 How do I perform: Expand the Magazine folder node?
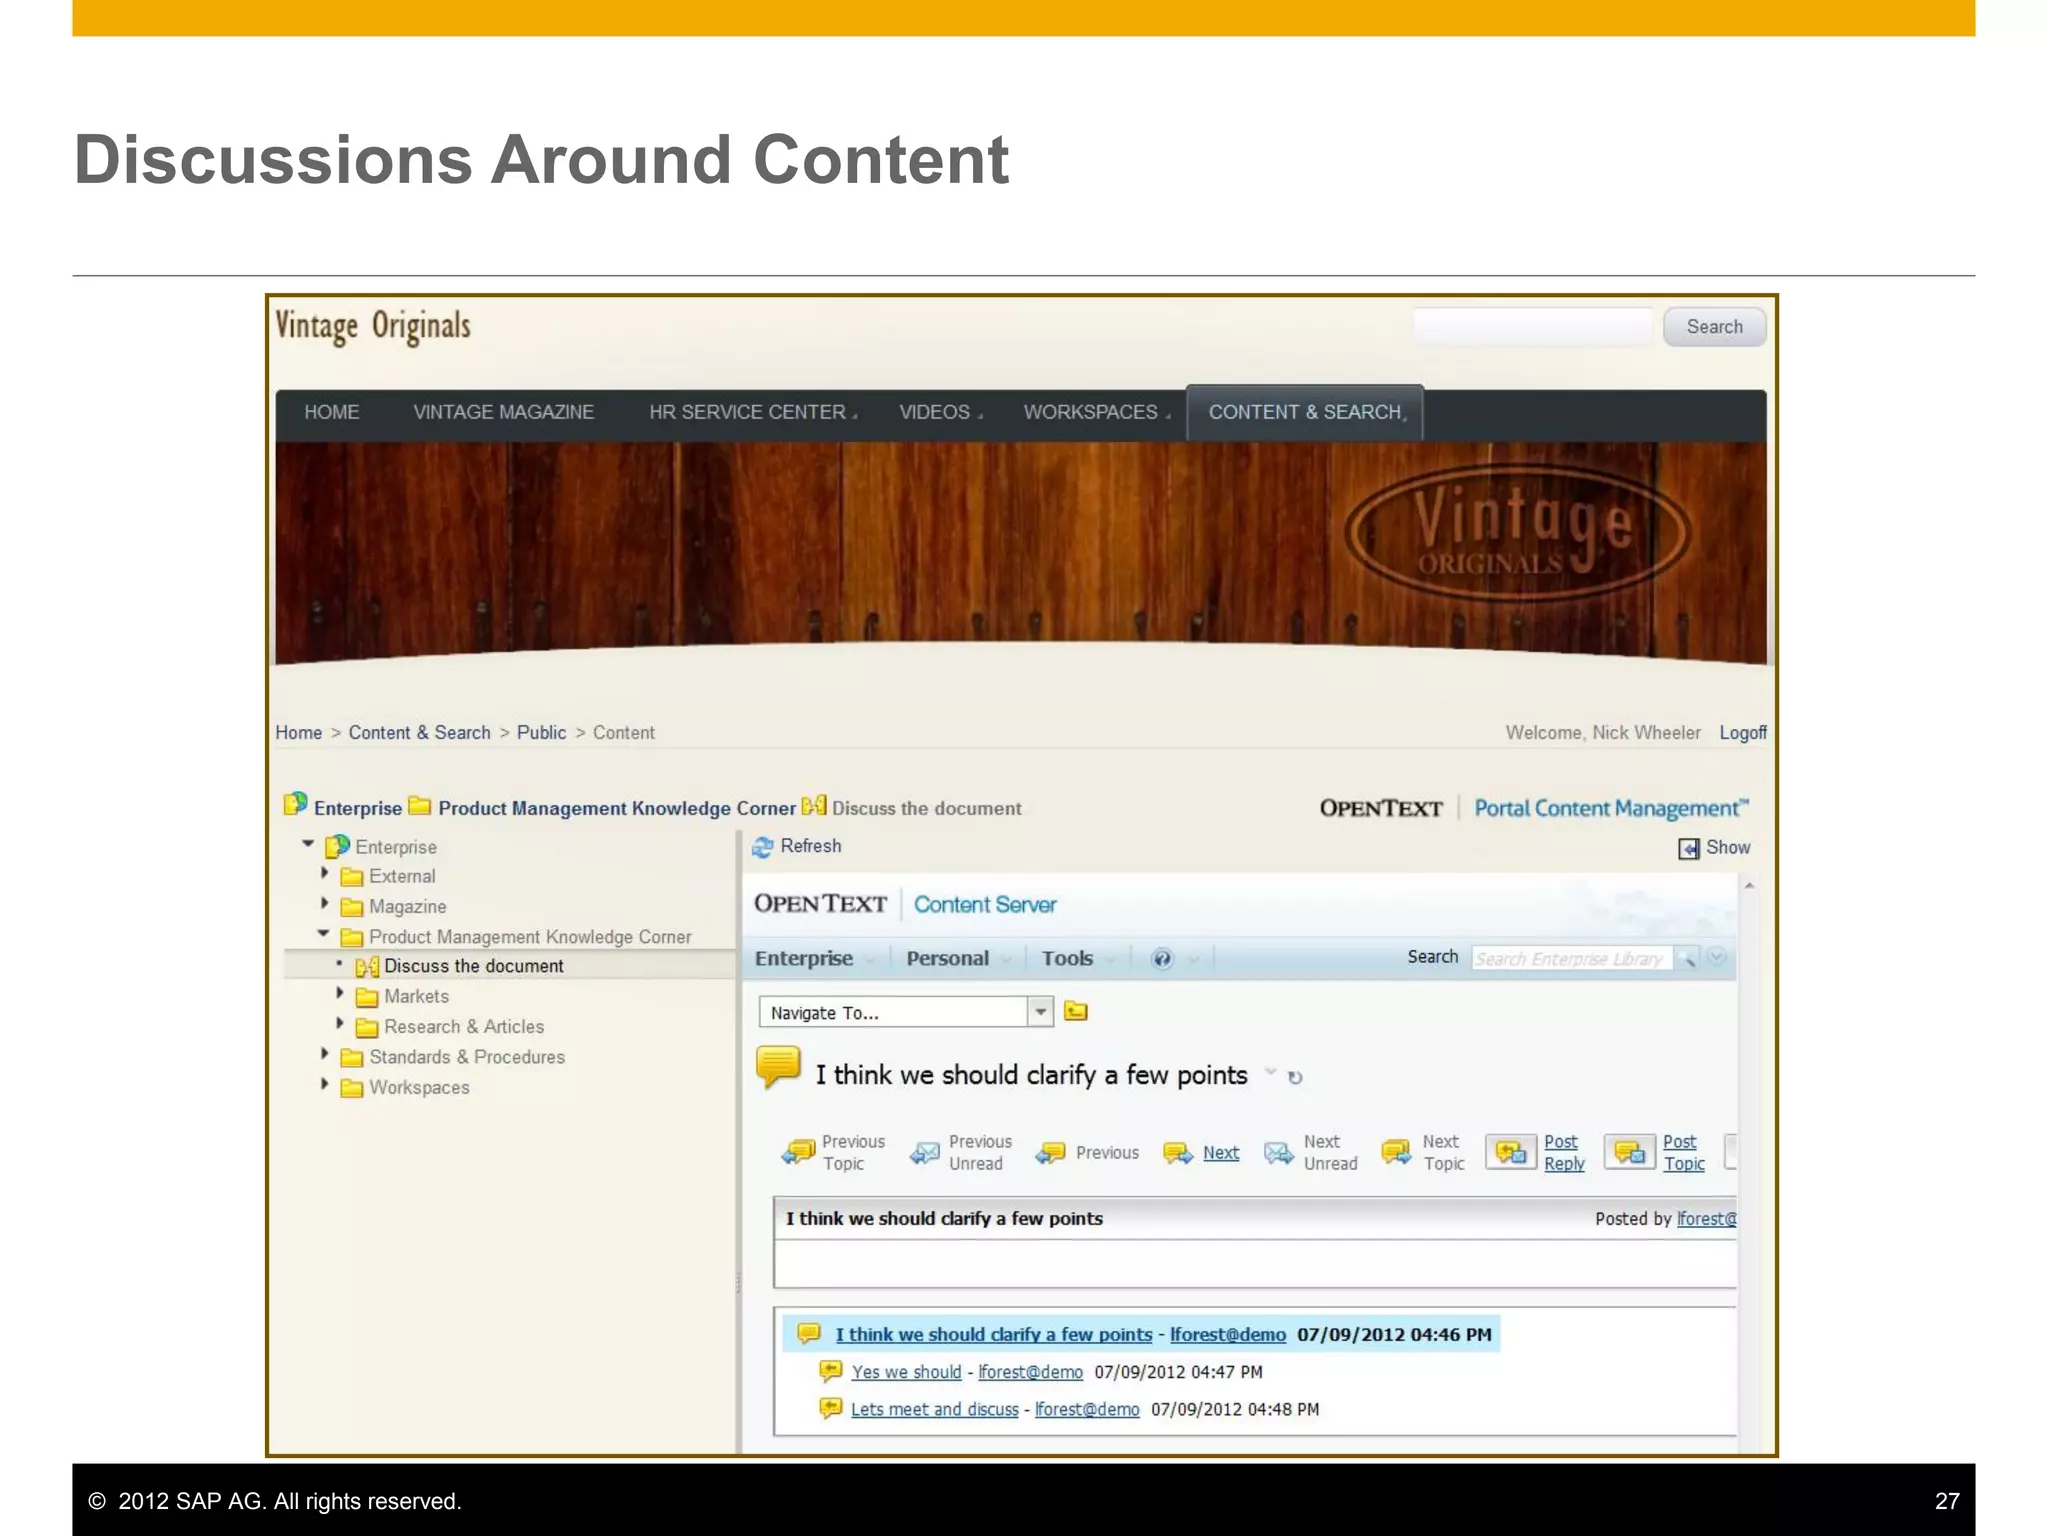coord(324,904)
